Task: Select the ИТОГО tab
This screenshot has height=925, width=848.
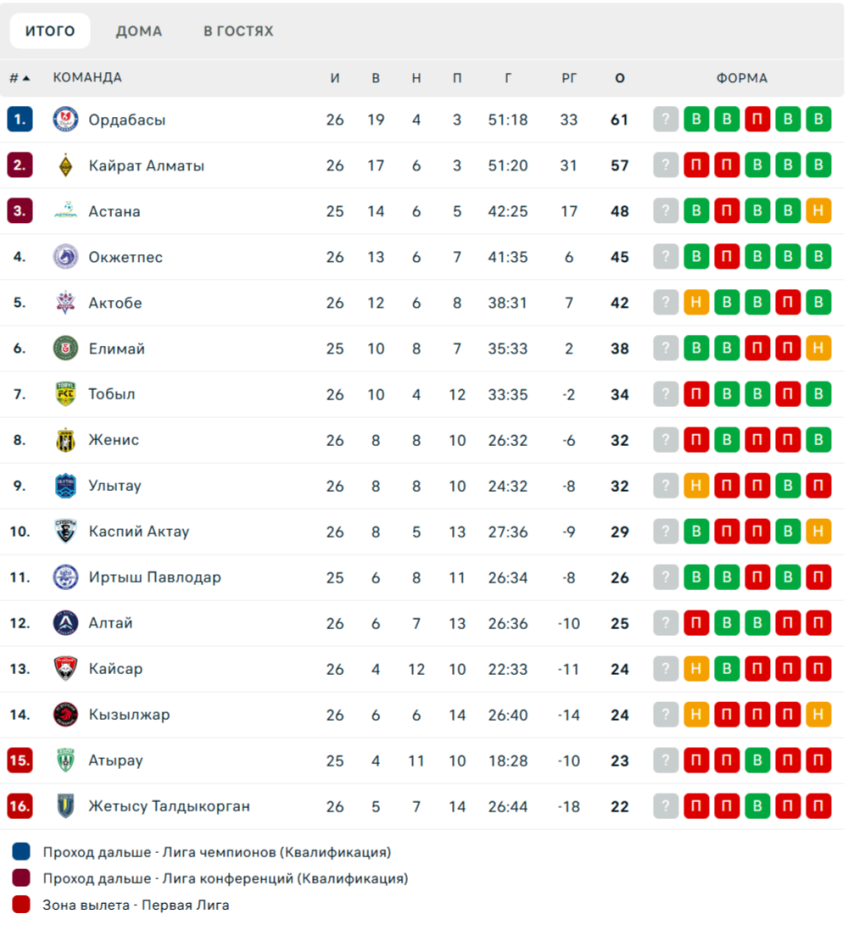Action: pyautogui.click(x=50, y=31)
